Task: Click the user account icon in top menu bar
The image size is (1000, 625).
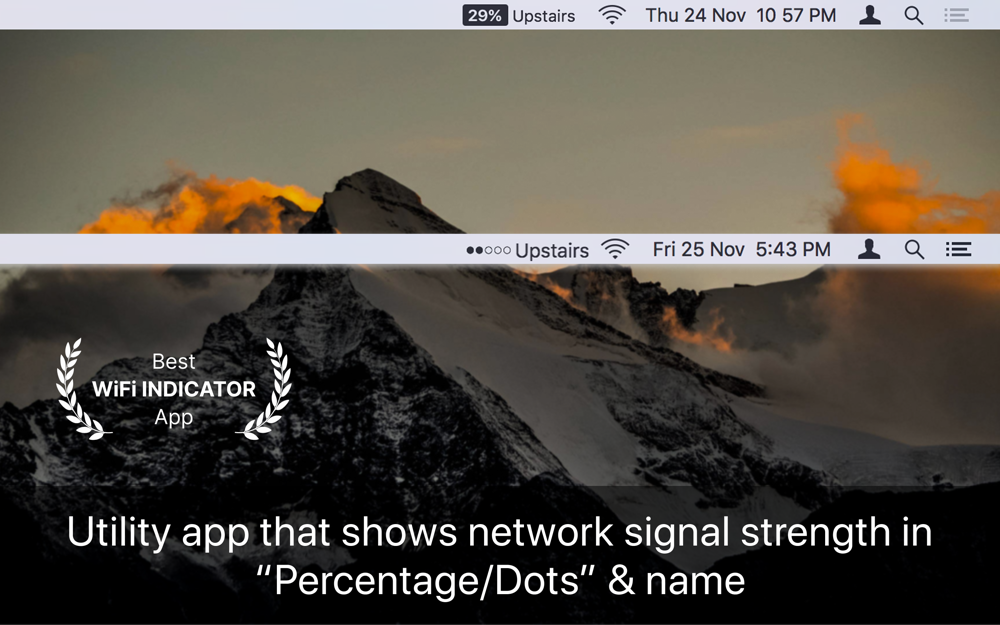Action: click(870, 15)
